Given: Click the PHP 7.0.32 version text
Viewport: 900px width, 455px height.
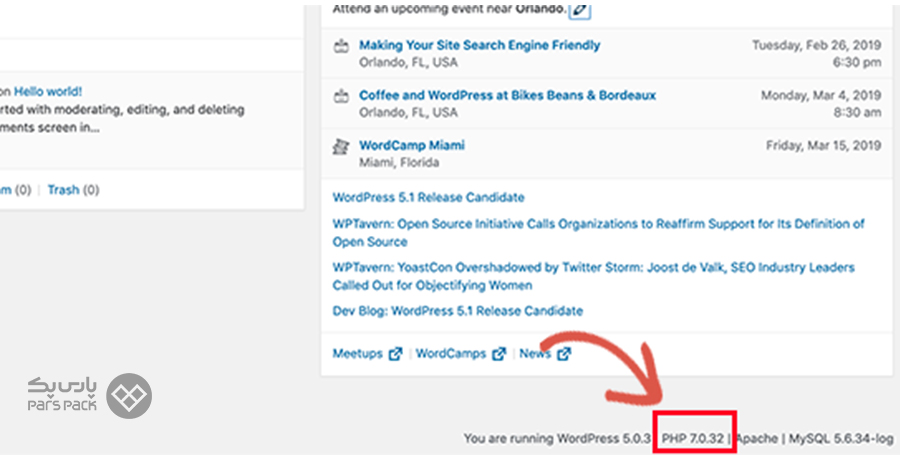Looking at the screenshot, I should 692,438.
